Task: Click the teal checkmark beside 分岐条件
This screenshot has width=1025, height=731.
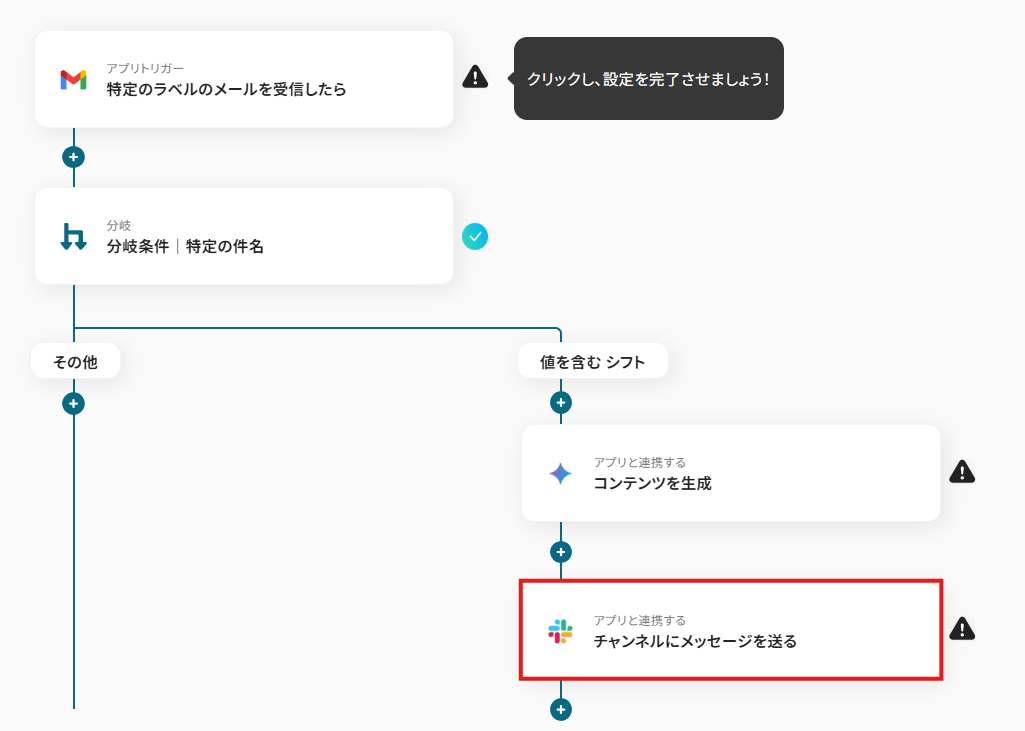Action: pyautogui.click(x=475, y=237)
